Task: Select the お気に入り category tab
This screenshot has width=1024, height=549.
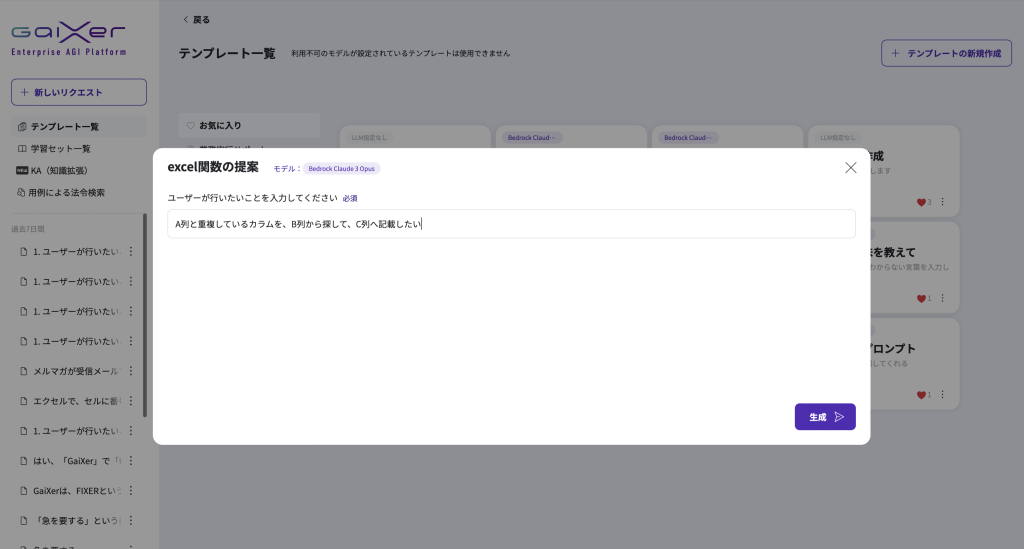Action: 219,126
